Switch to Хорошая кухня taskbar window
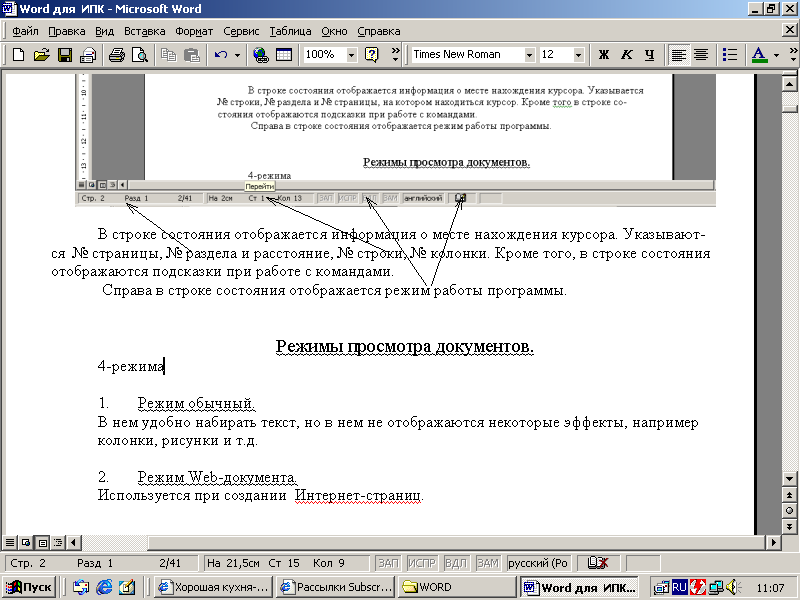 point(213,587)
